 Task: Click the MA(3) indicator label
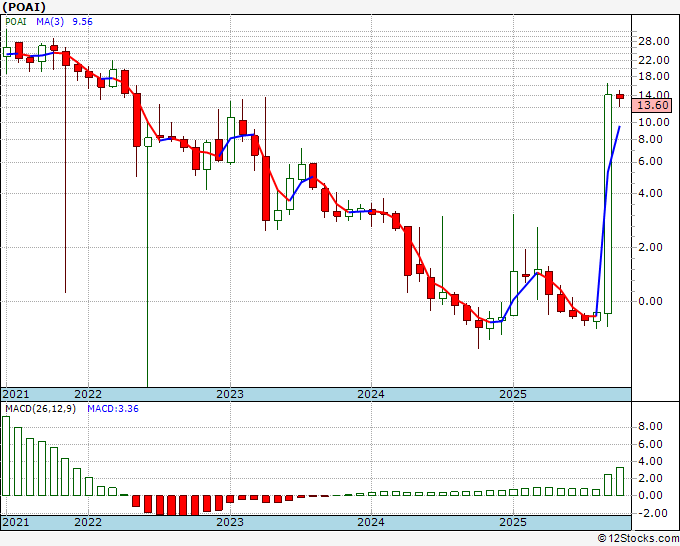point(50,21)
